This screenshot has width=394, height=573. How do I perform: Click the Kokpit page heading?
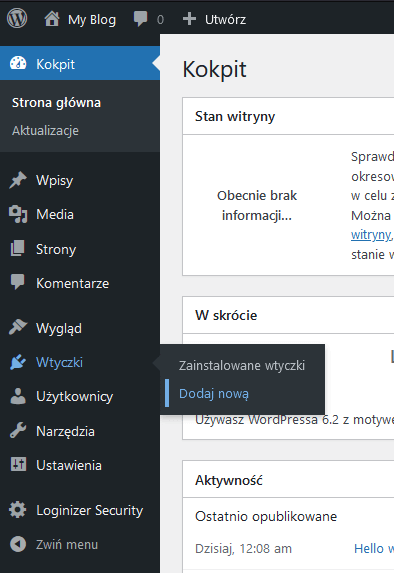(x=215, y=69)
